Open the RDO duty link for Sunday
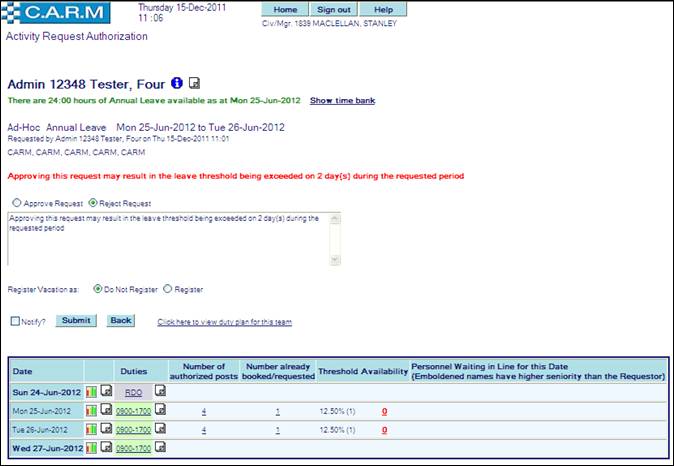Viewport: 674px width, 466px height. (133, 392)
